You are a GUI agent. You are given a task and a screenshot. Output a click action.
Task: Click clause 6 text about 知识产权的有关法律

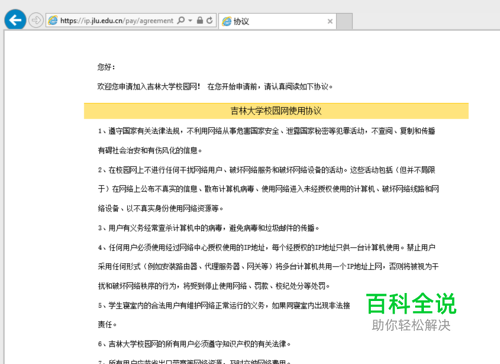(x=194, y=344)
